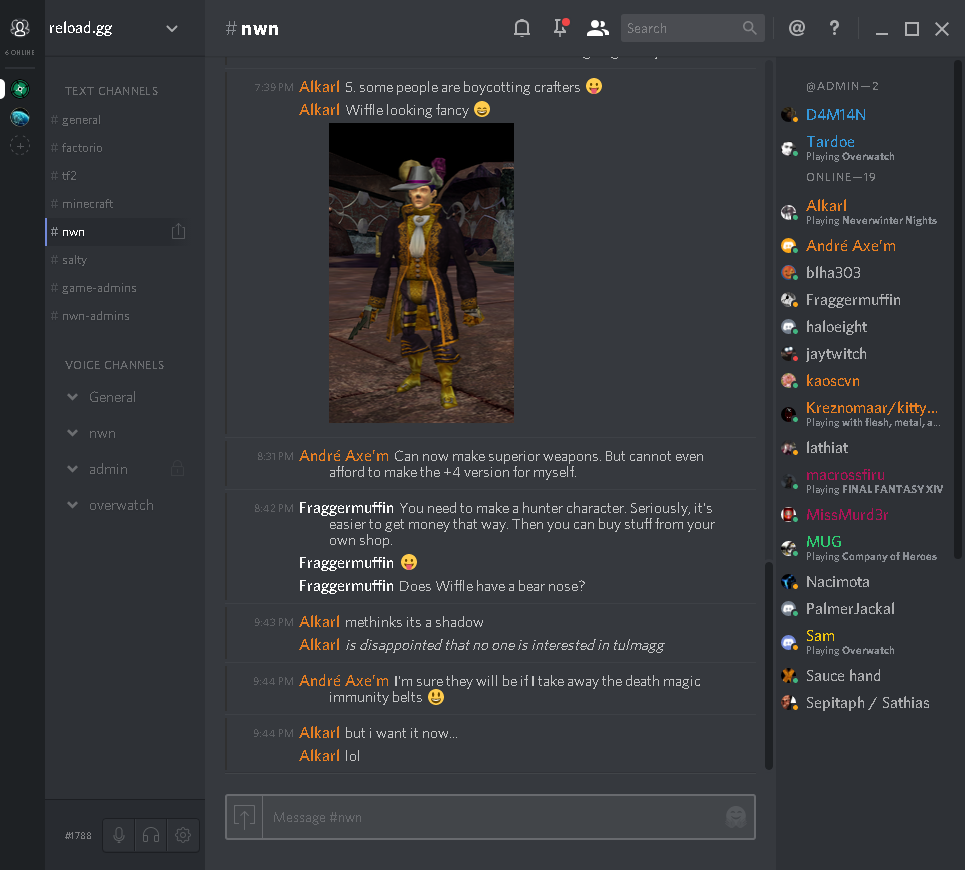The image size is (965, 870).
Task: Open macrossfiru member entry
Action: (x=865, y=481)
